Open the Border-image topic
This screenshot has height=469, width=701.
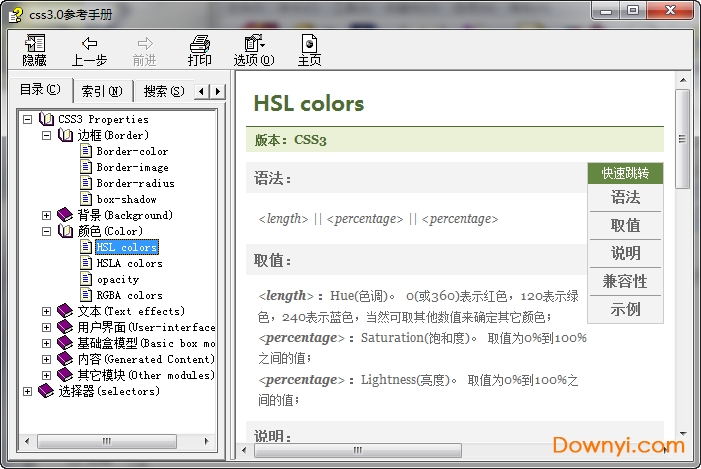(x=132, y=168)
